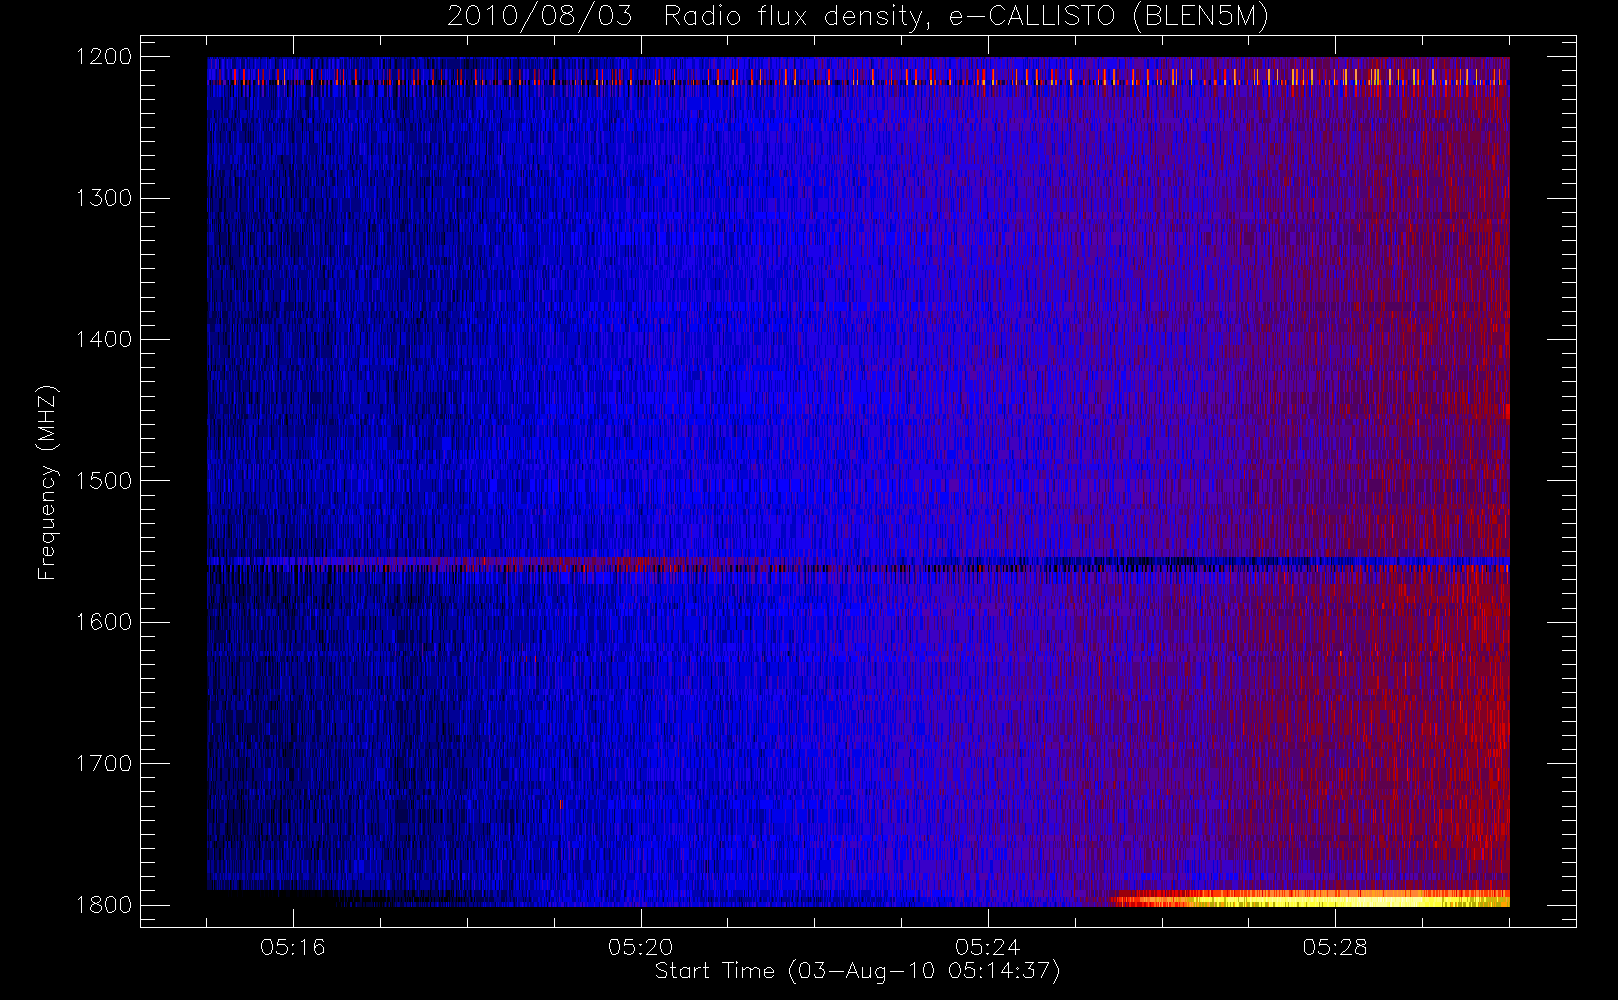Click the plot title mentioning e-CALLISTO (BLEN5M)
Screen dimensions: 1618x1000
point(858,17)
